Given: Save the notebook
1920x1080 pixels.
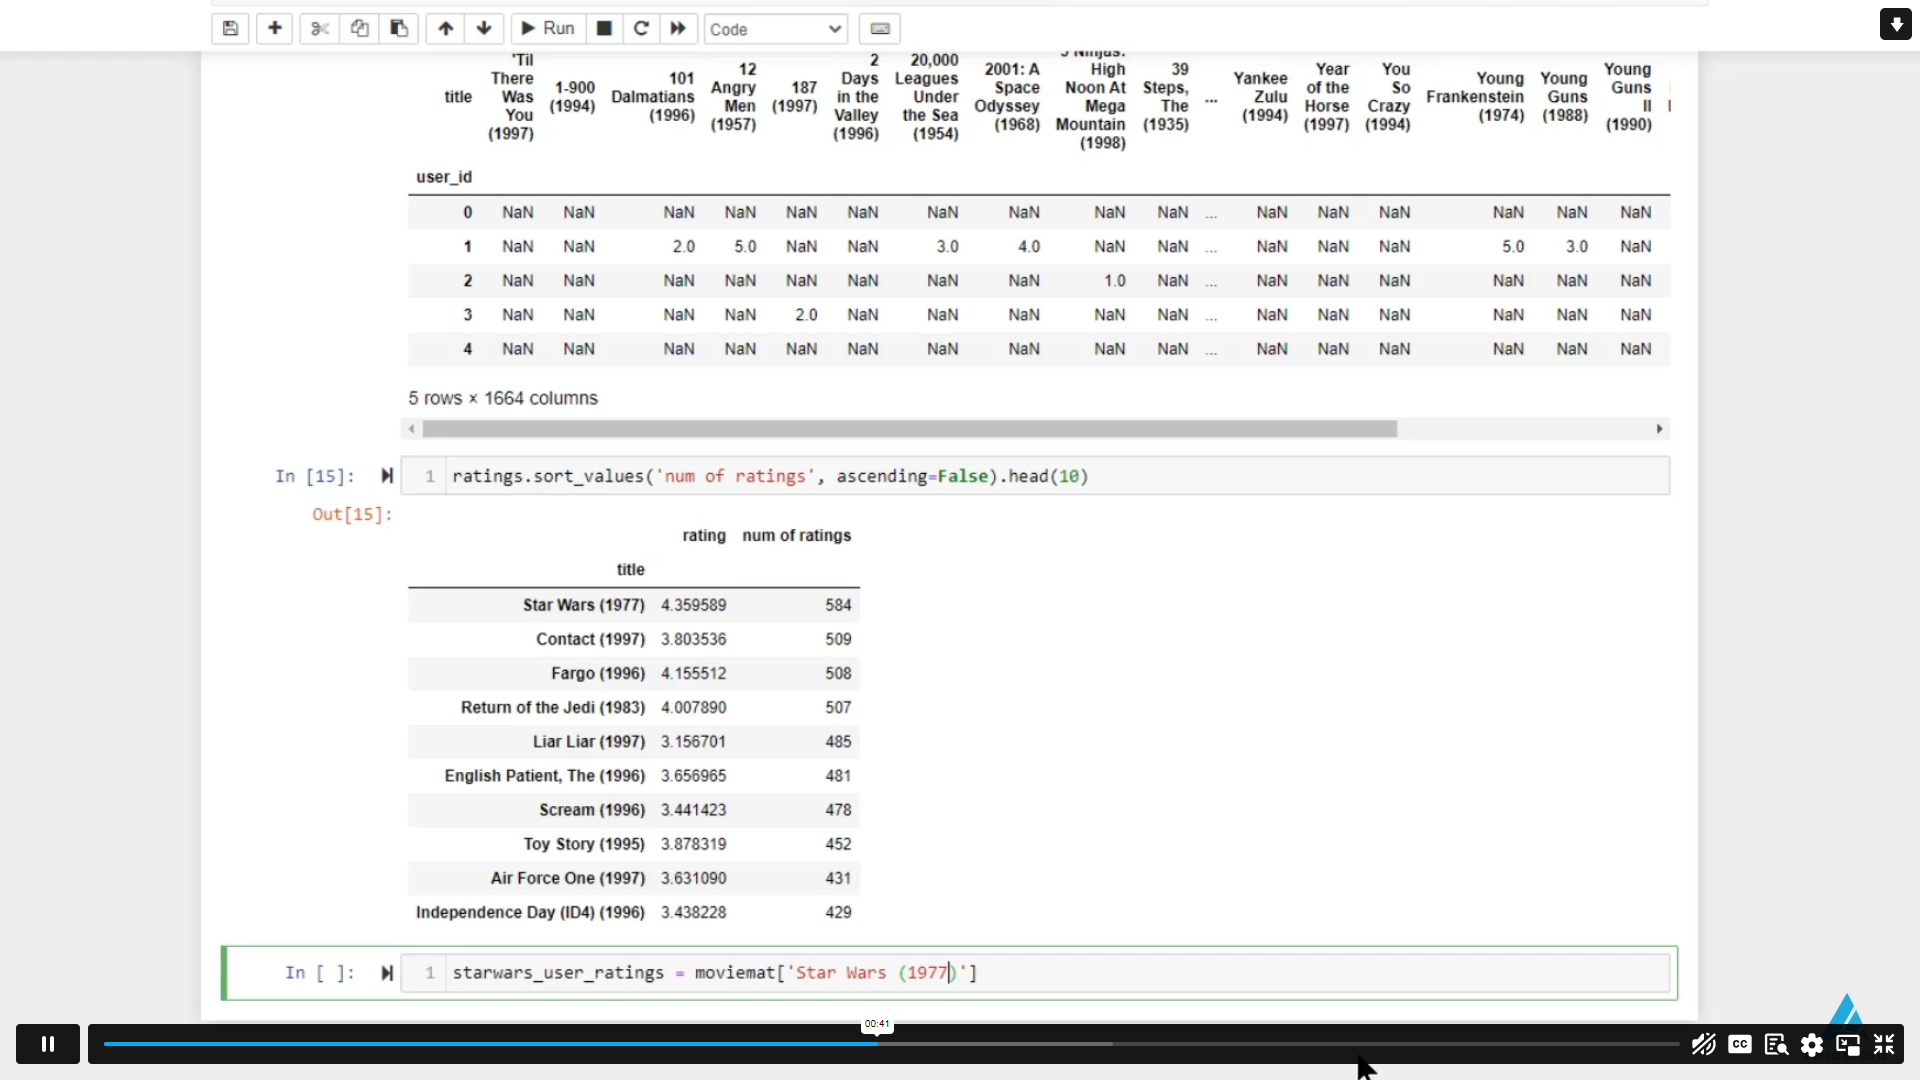Looking at the screenshot, I should (230, 29).
